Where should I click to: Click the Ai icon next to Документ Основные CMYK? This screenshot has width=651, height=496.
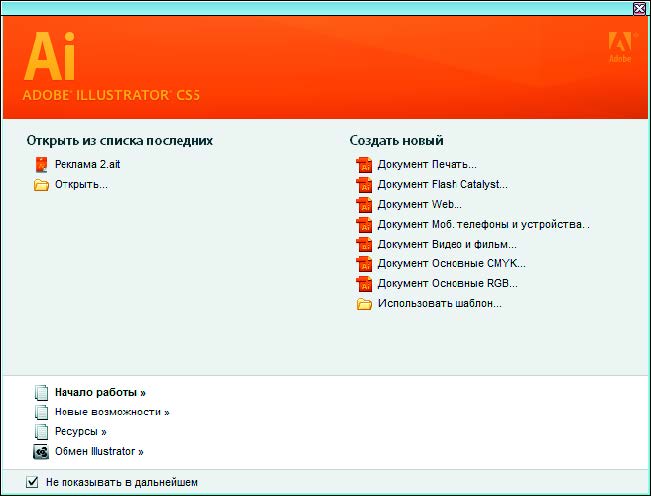tap(364, 264)
